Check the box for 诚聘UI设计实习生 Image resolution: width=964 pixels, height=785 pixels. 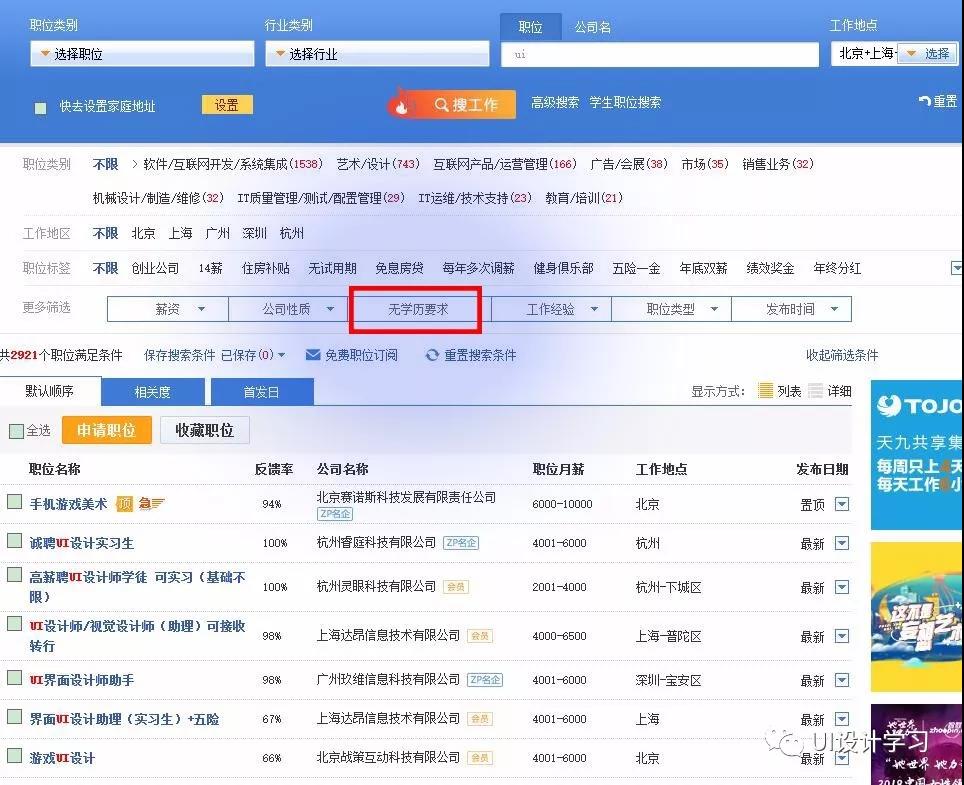point(15,541)
